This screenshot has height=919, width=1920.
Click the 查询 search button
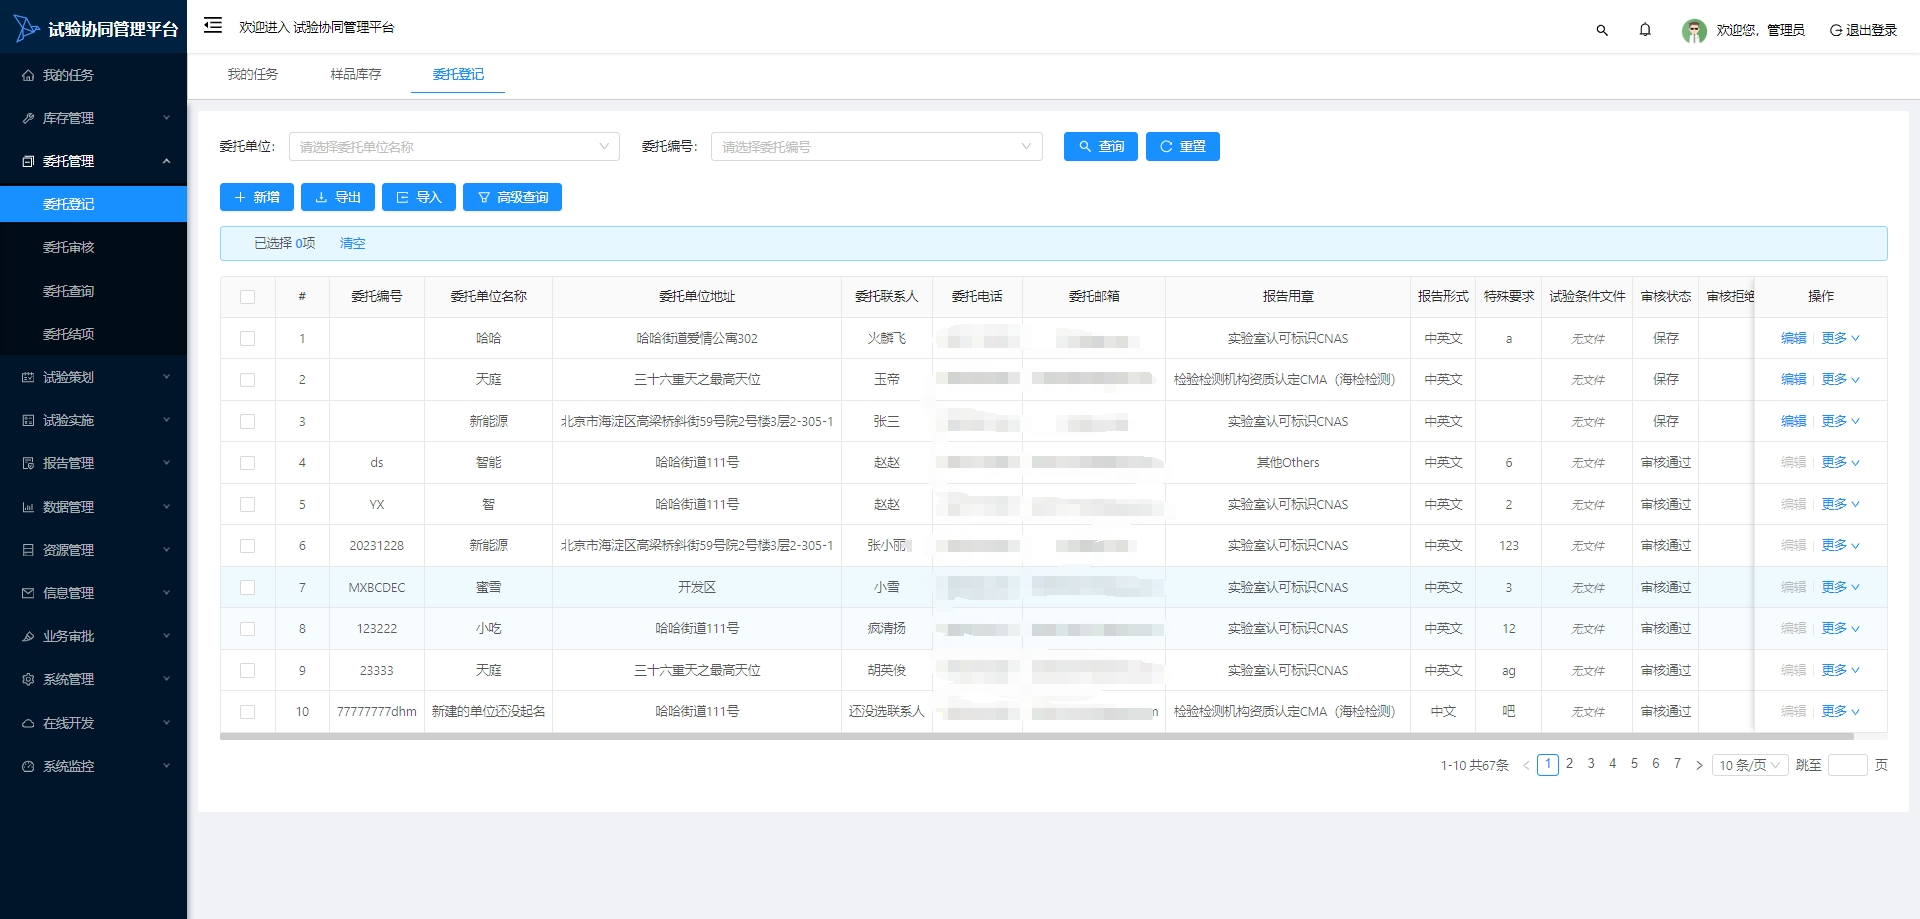coord(1100,146)
